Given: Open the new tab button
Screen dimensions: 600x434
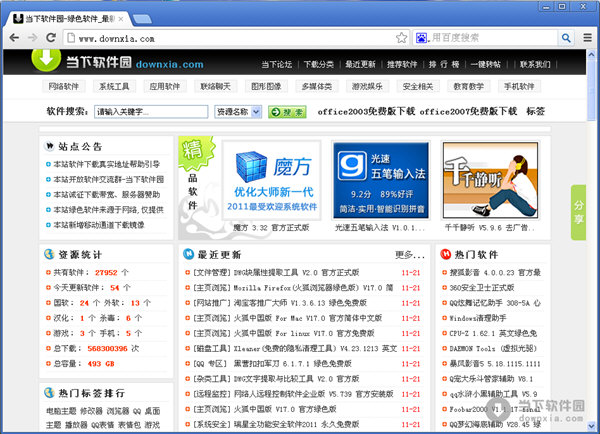Looking at the screenshot, I should pos(142,19).
